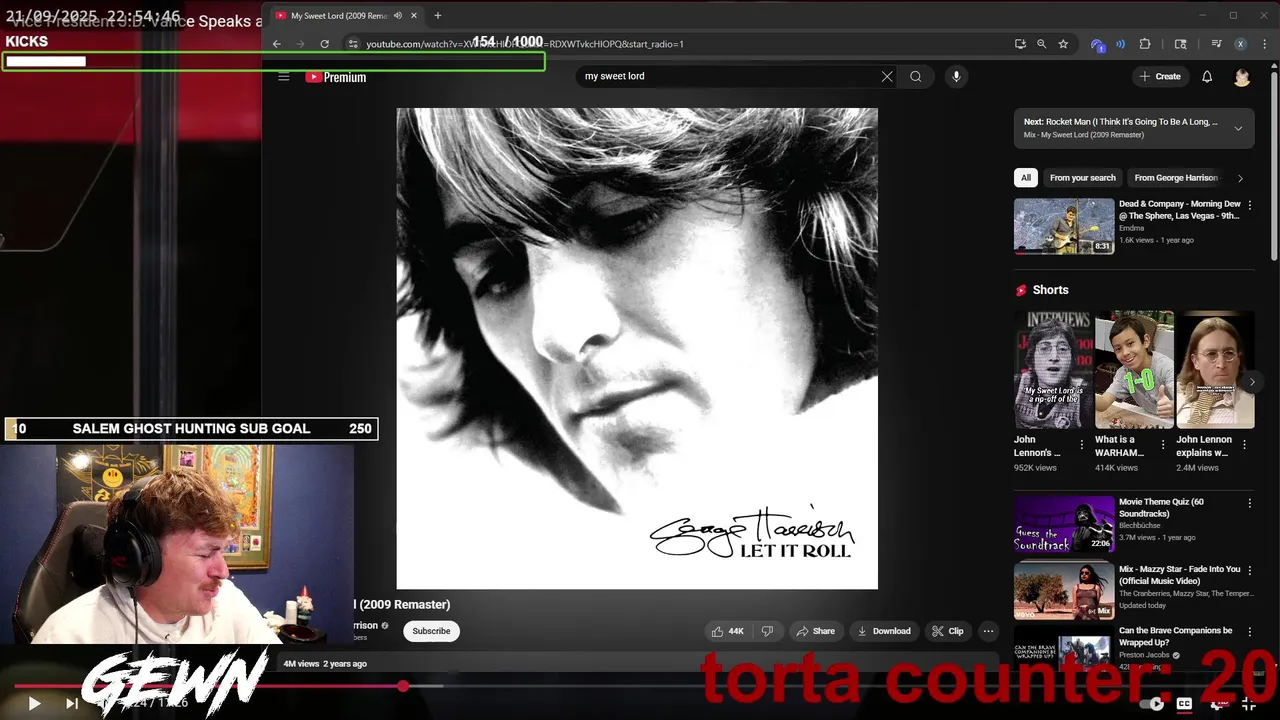The image size is (1280, 720).
Task: Dislike the video
Action: (767, 631)
